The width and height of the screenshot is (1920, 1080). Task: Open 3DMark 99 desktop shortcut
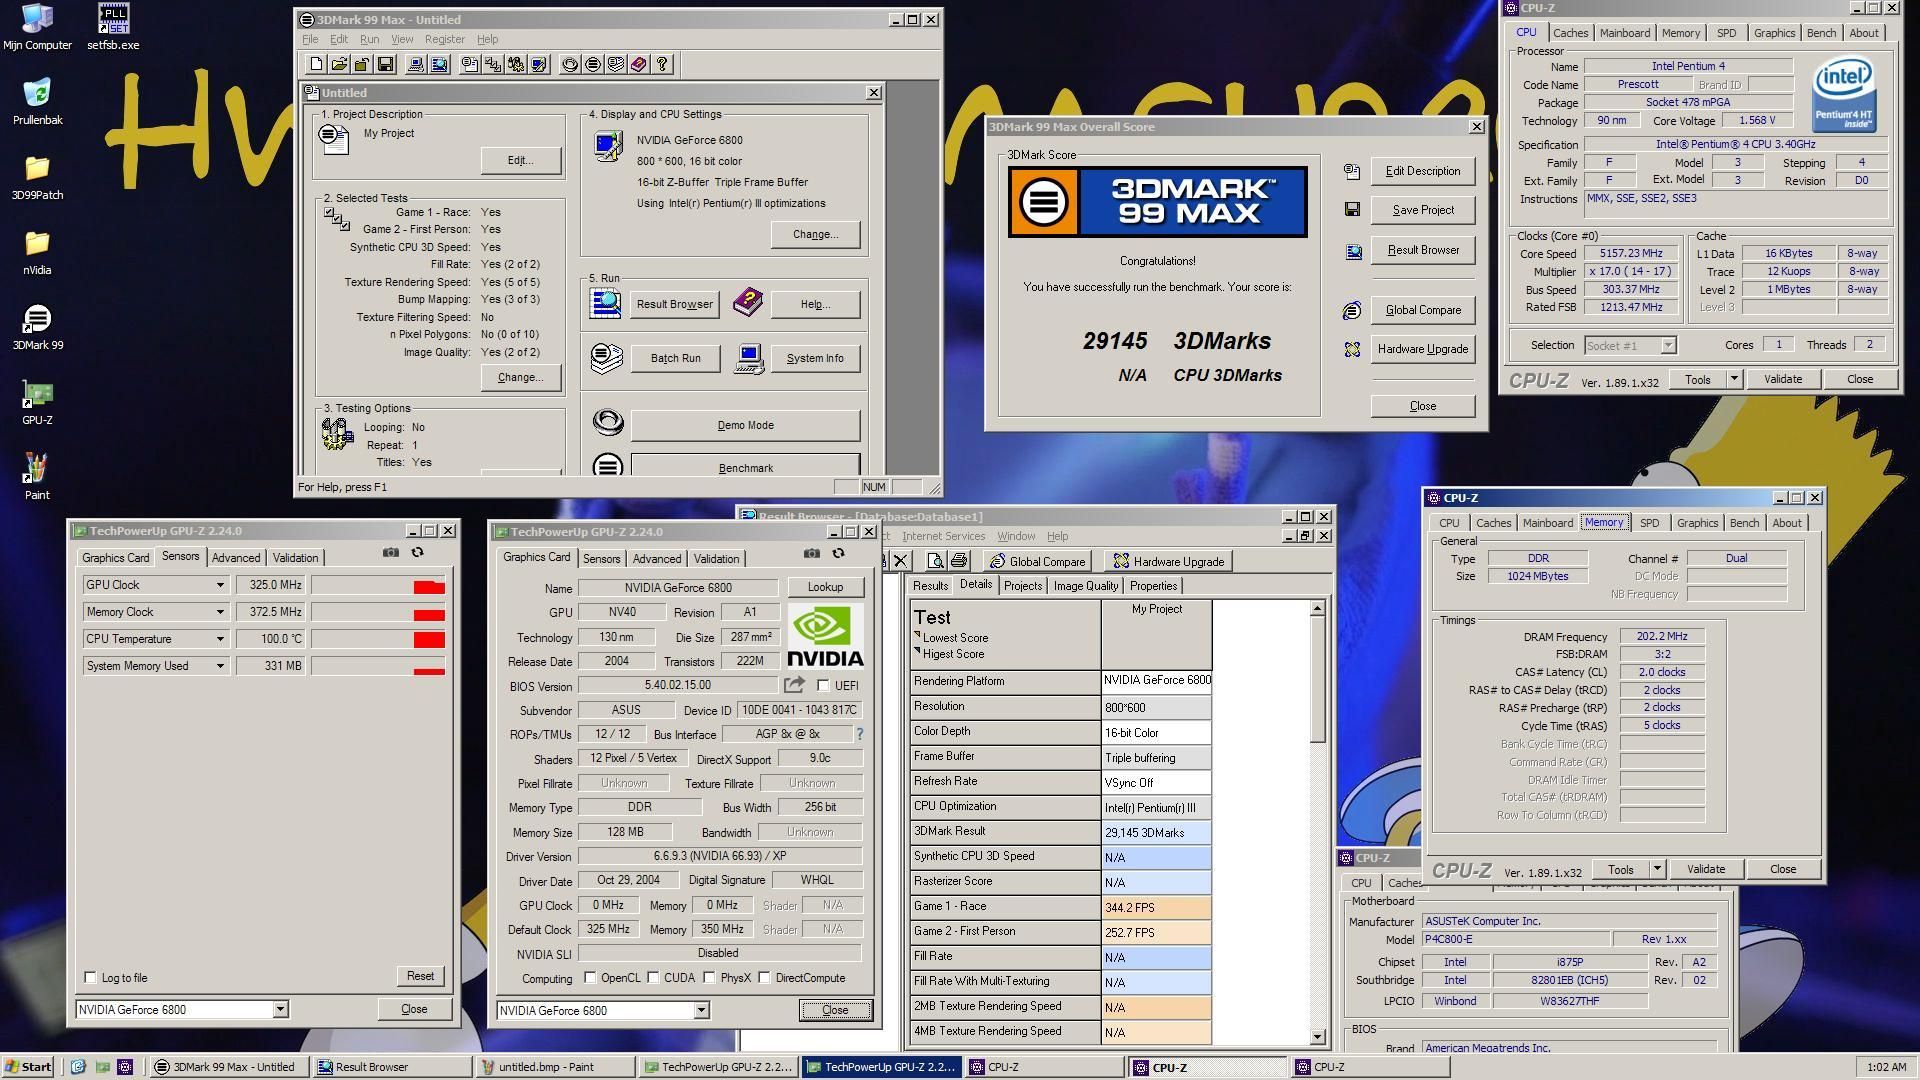[37, 328]
